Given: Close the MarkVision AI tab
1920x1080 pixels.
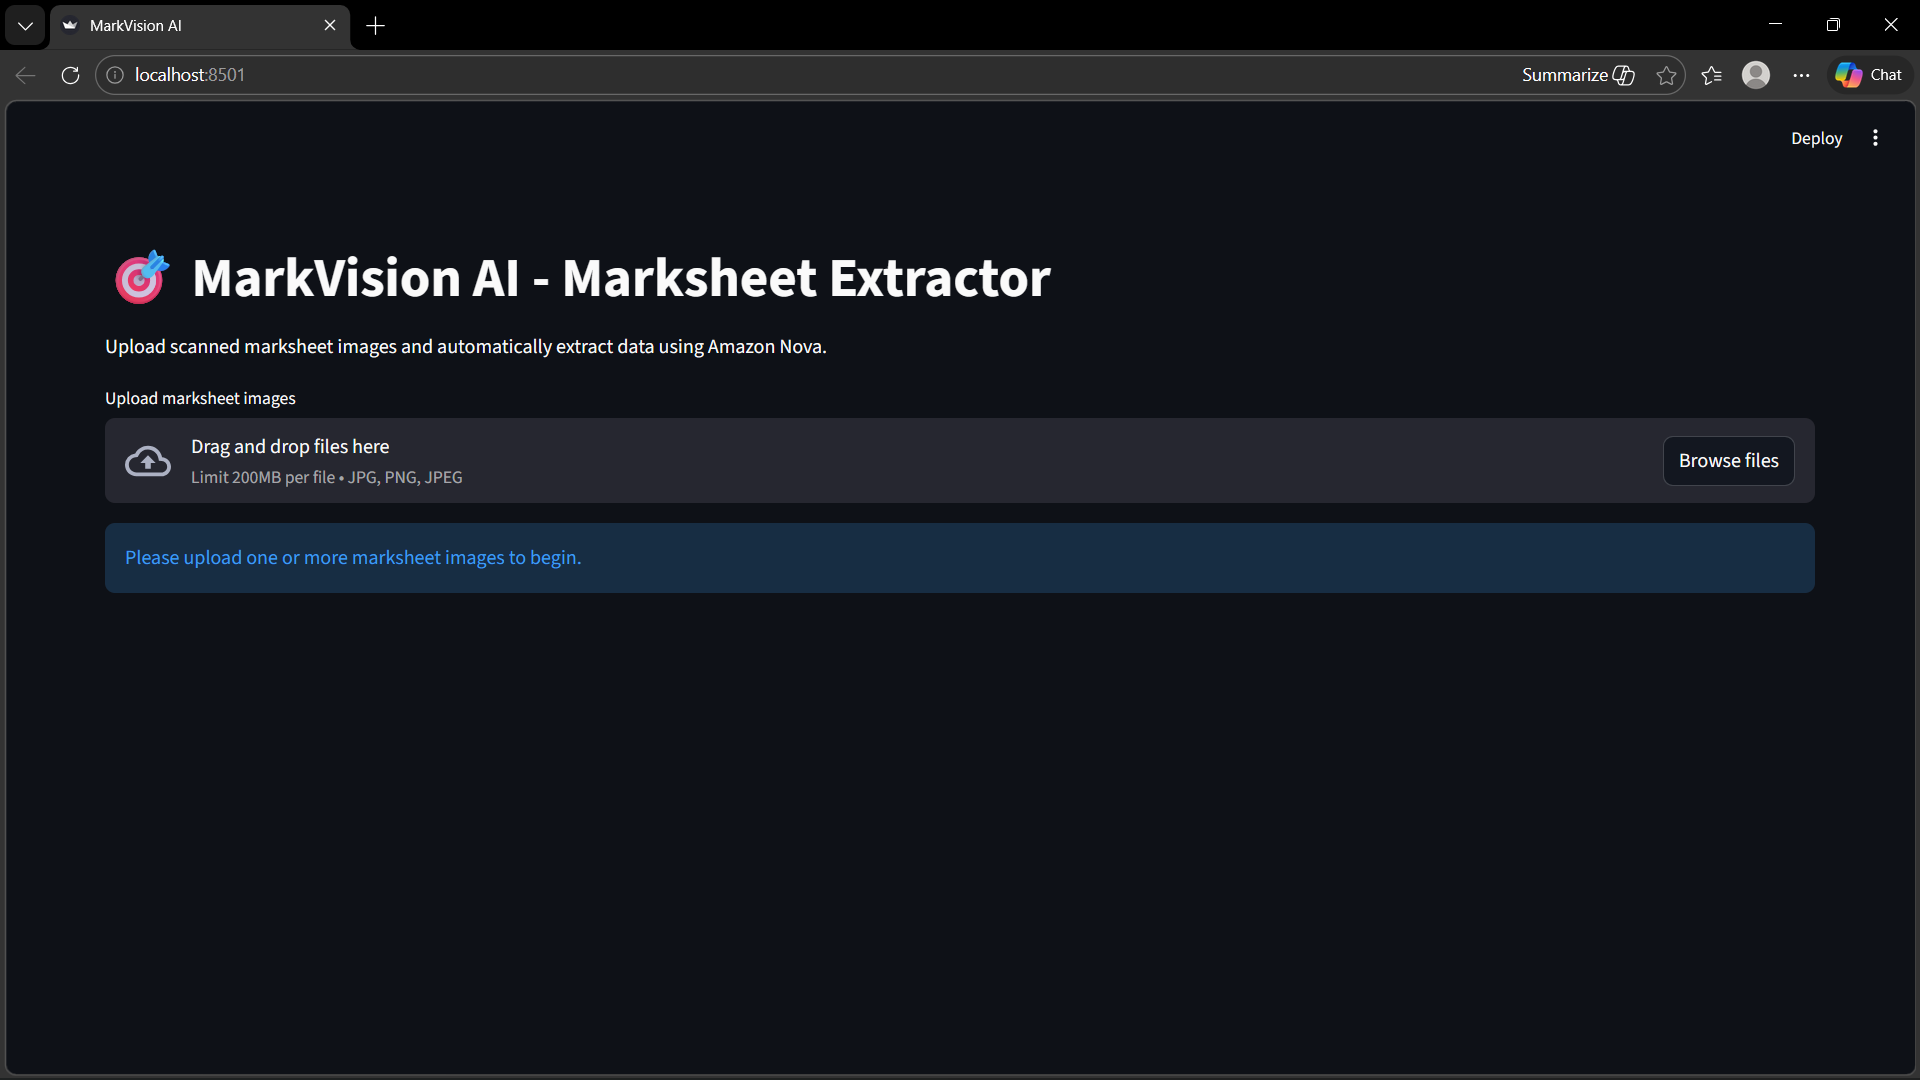Looking at the screenshot, I should [330, 26].
